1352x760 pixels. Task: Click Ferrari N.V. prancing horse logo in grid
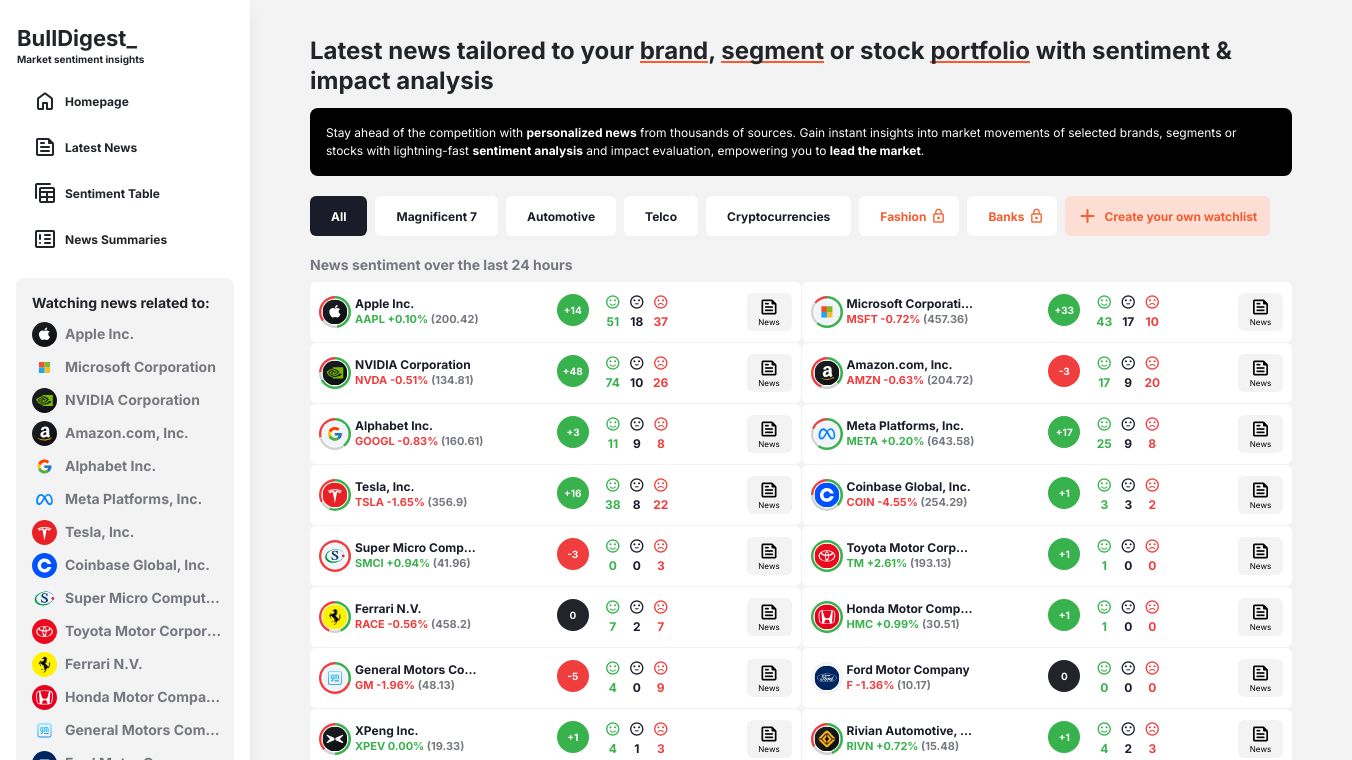(x=334, y=616)
